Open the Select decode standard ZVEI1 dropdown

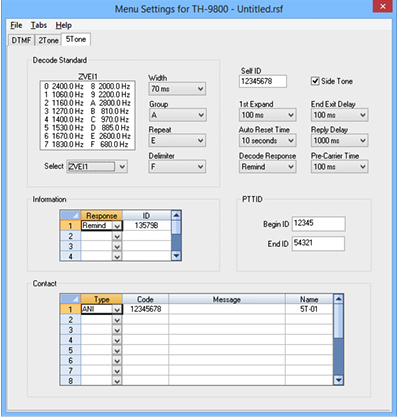[97, 166]
